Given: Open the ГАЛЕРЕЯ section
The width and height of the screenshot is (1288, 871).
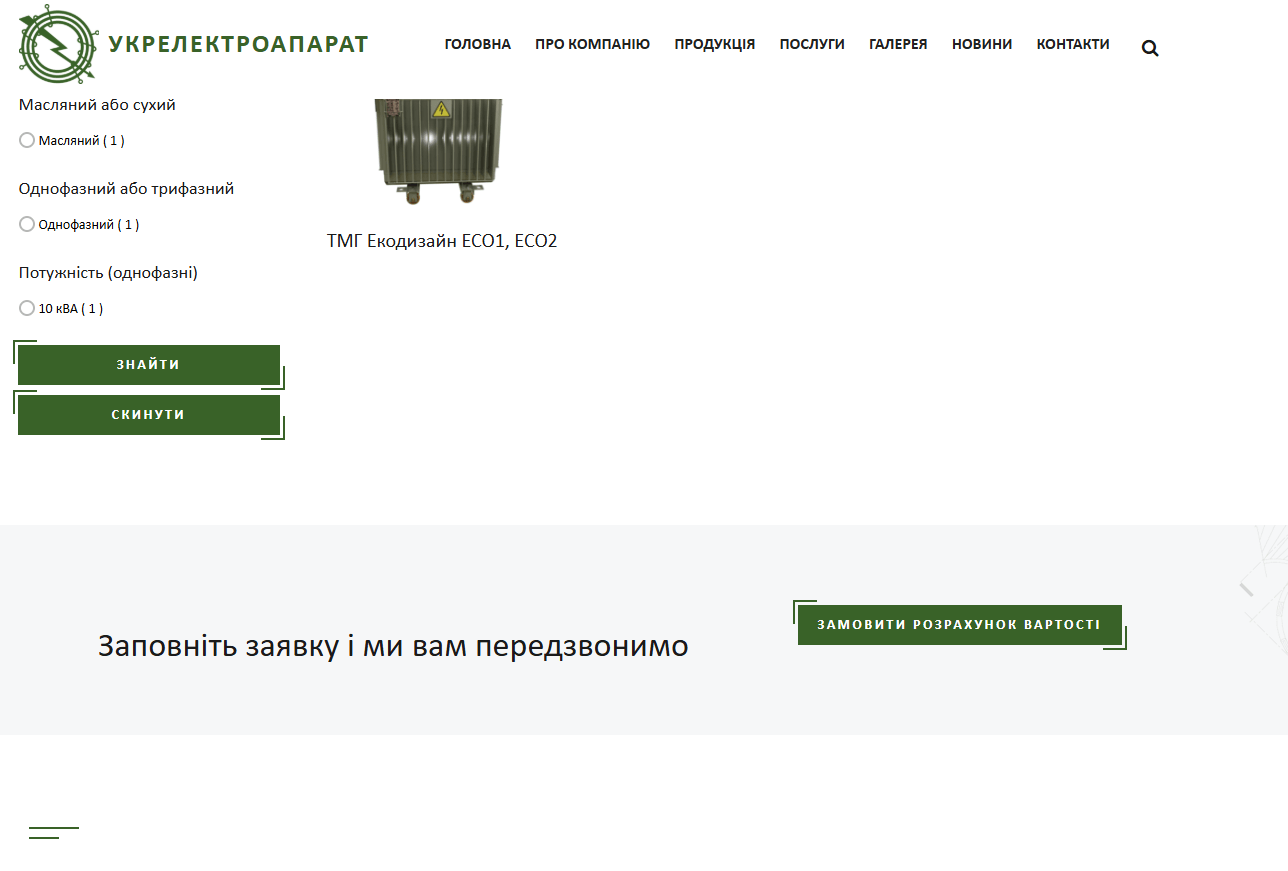Looking at the screenshot, I should (x=898, y=44).
